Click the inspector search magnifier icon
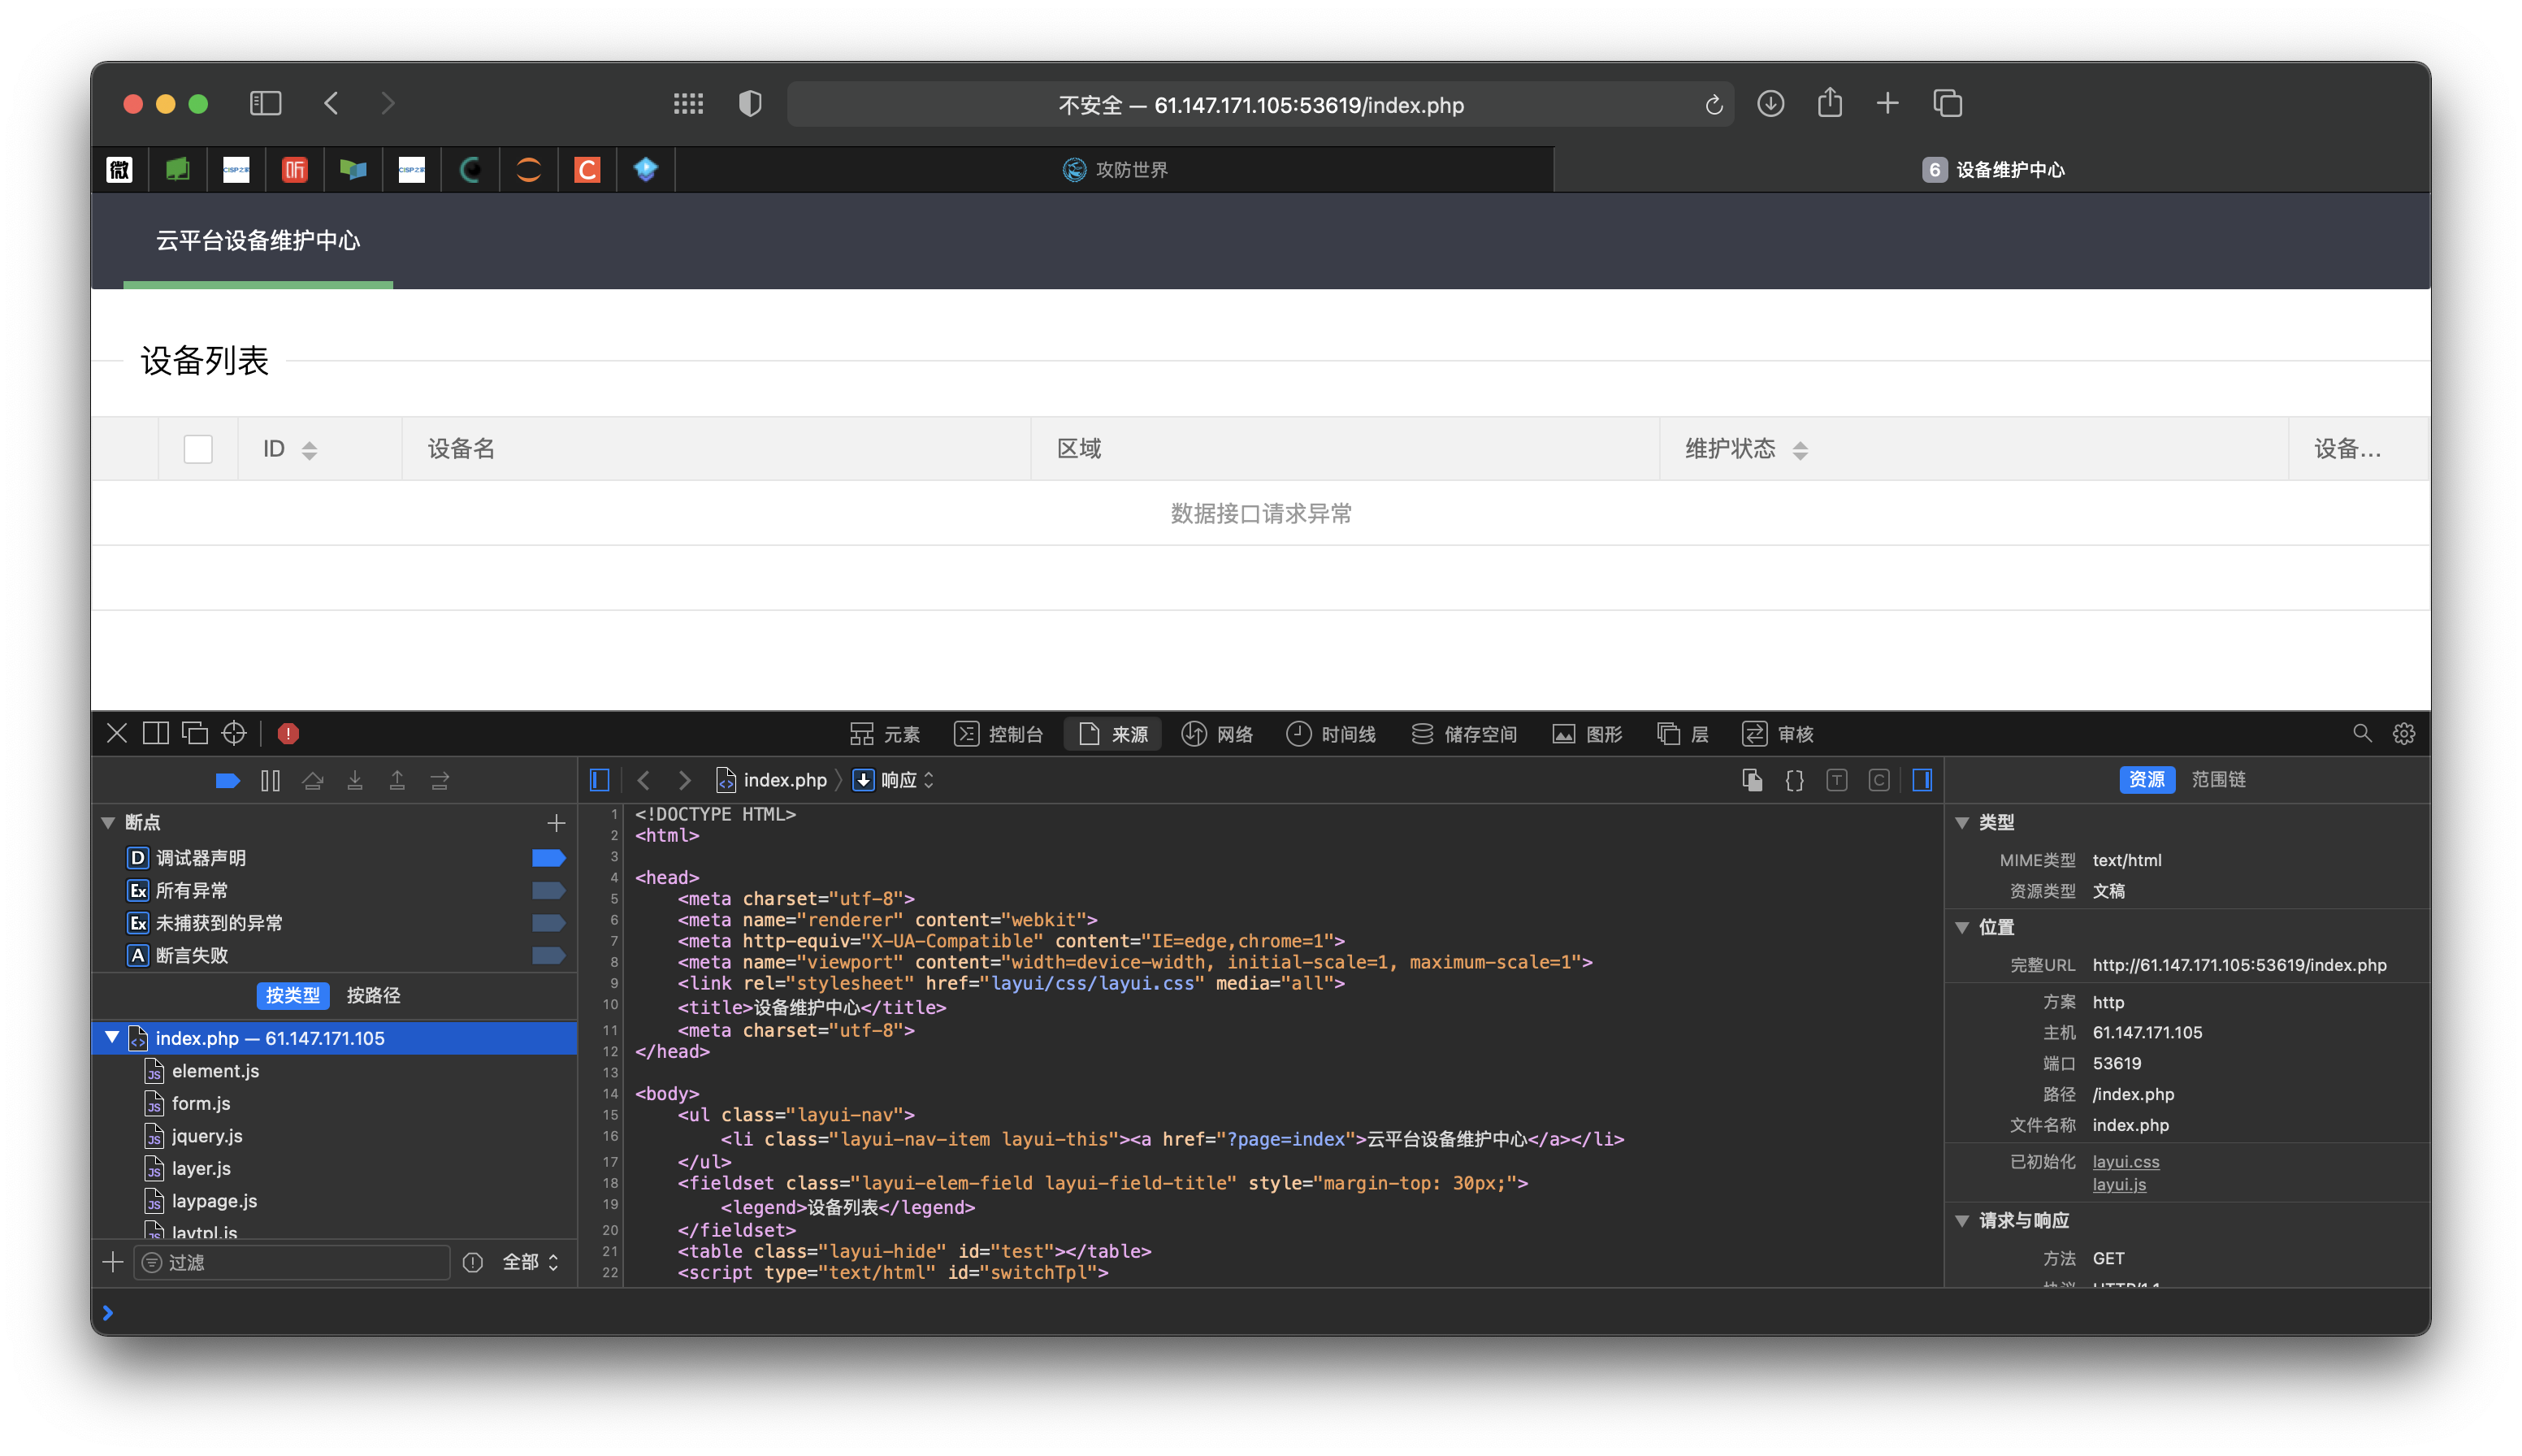The width and height of the screenshot is (2522, 1456). (2362, 733)
